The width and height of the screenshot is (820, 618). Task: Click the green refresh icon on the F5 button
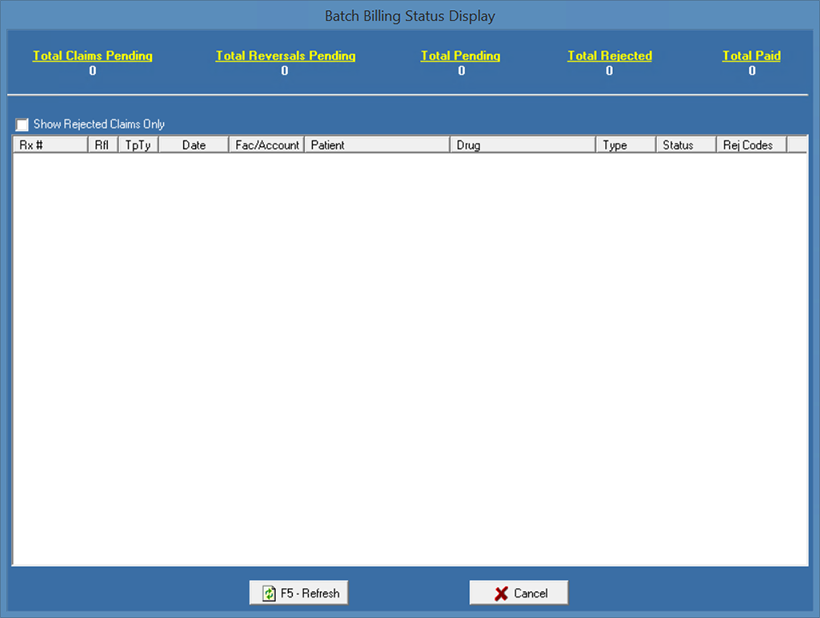(268, 593)
